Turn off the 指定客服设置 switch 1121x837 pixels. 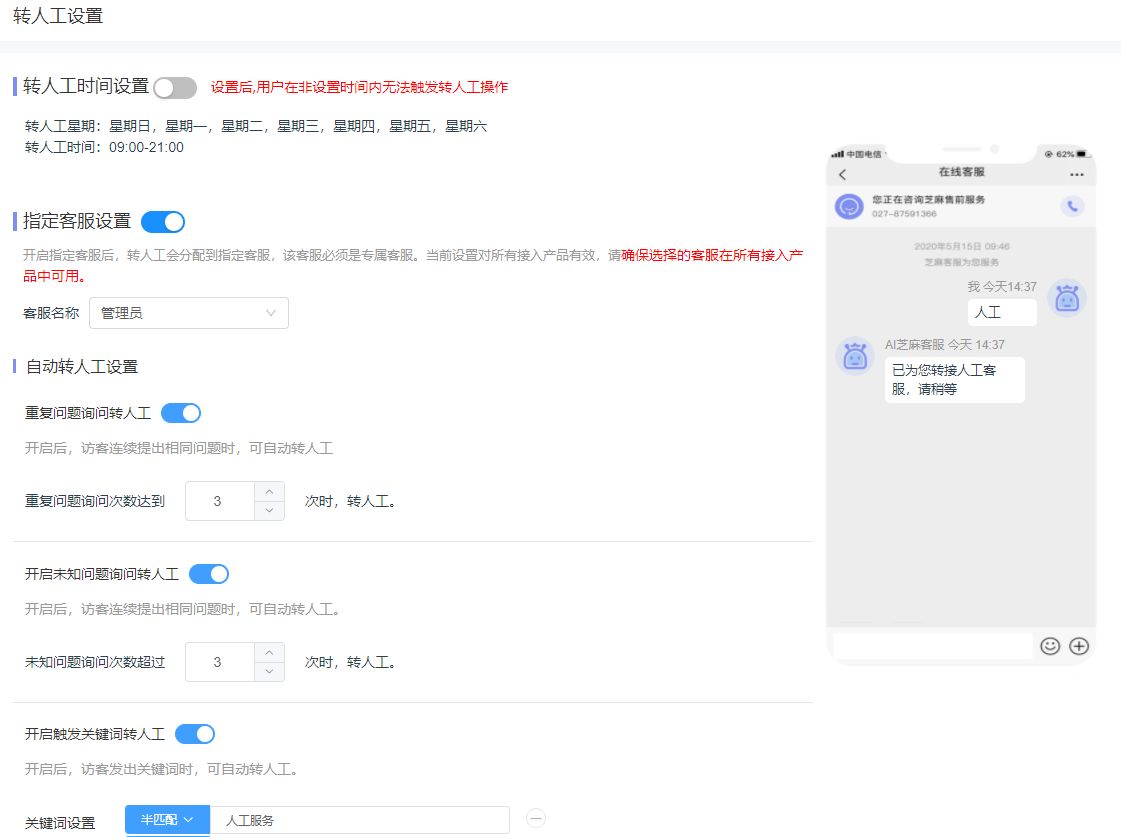click(x=163, y=222)
